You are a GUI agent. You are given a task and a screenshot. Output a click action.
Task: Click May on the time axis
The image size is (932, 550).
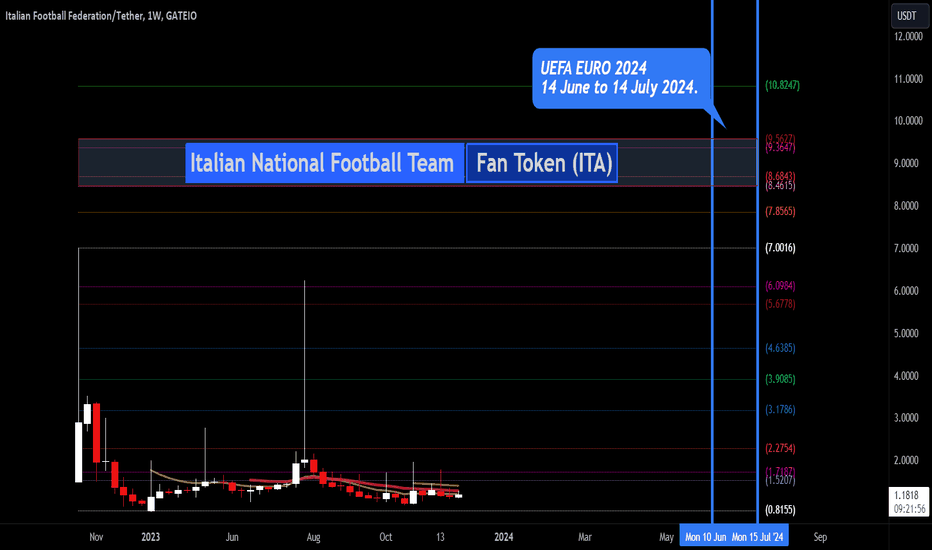pyautogui.click(x=666, y=537)
